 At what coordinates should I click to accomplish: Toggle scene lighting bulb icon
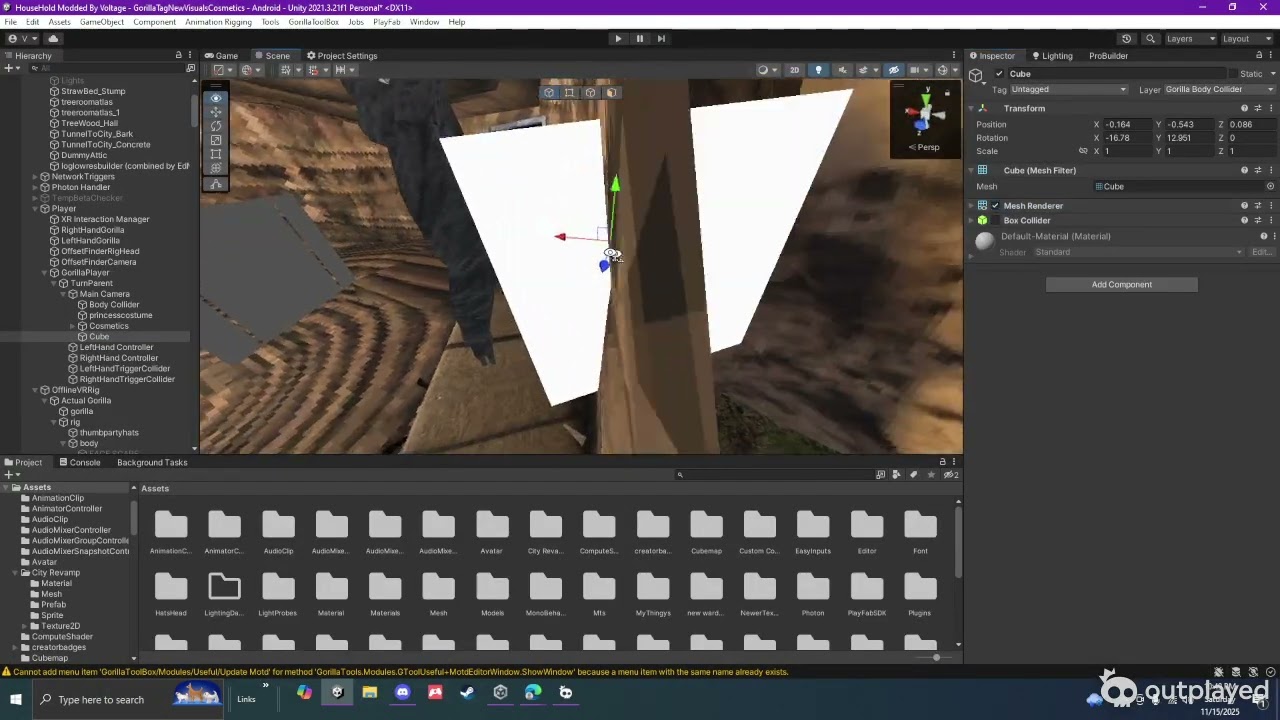tap(818, 70)
